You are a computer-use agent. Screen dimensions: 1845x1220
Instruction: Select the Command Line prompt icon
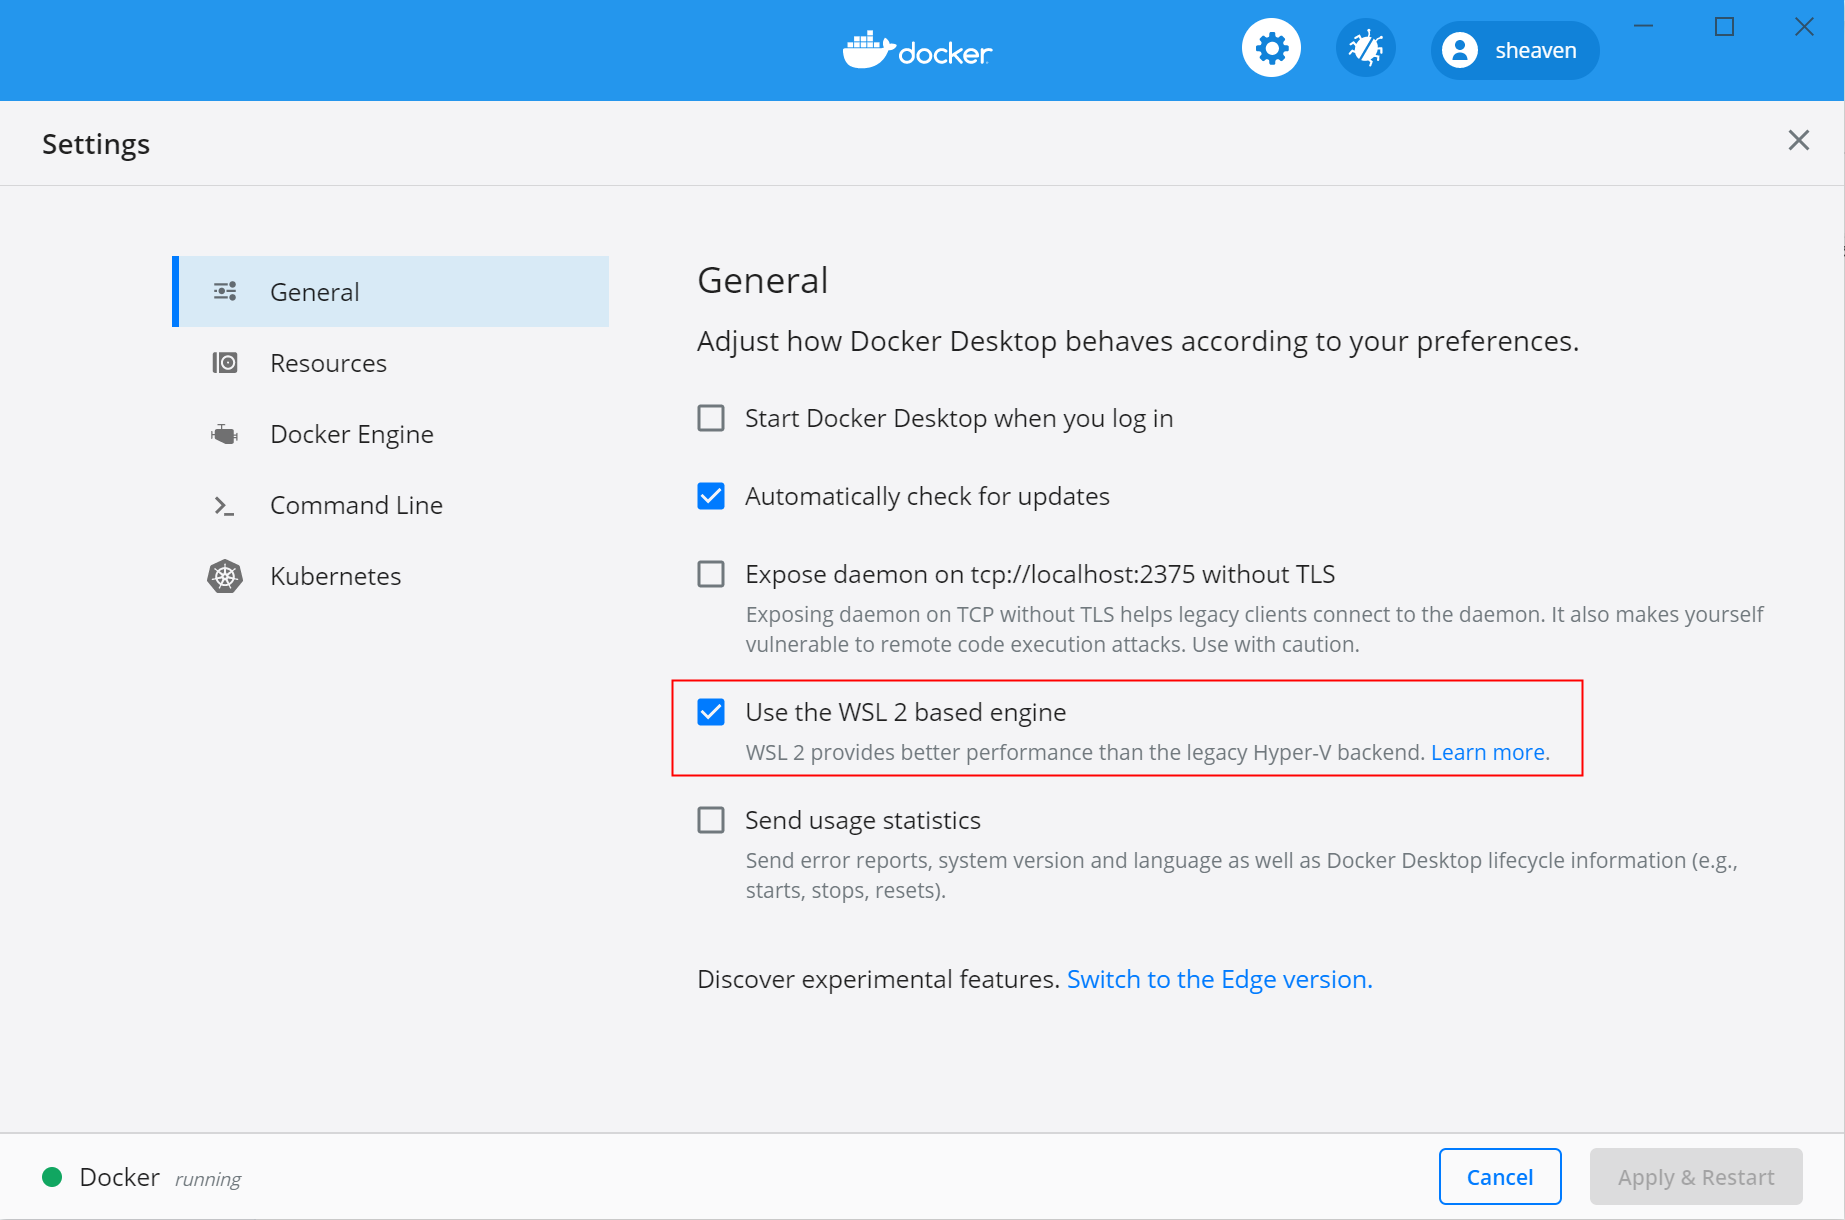pos(225,506)
